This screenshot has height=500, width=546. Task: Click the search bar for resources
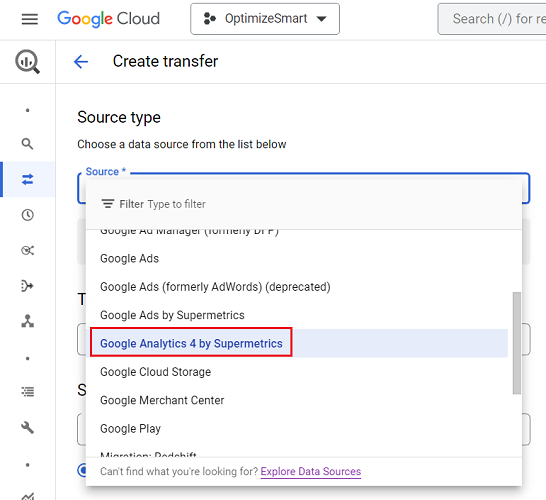(492, 19)
